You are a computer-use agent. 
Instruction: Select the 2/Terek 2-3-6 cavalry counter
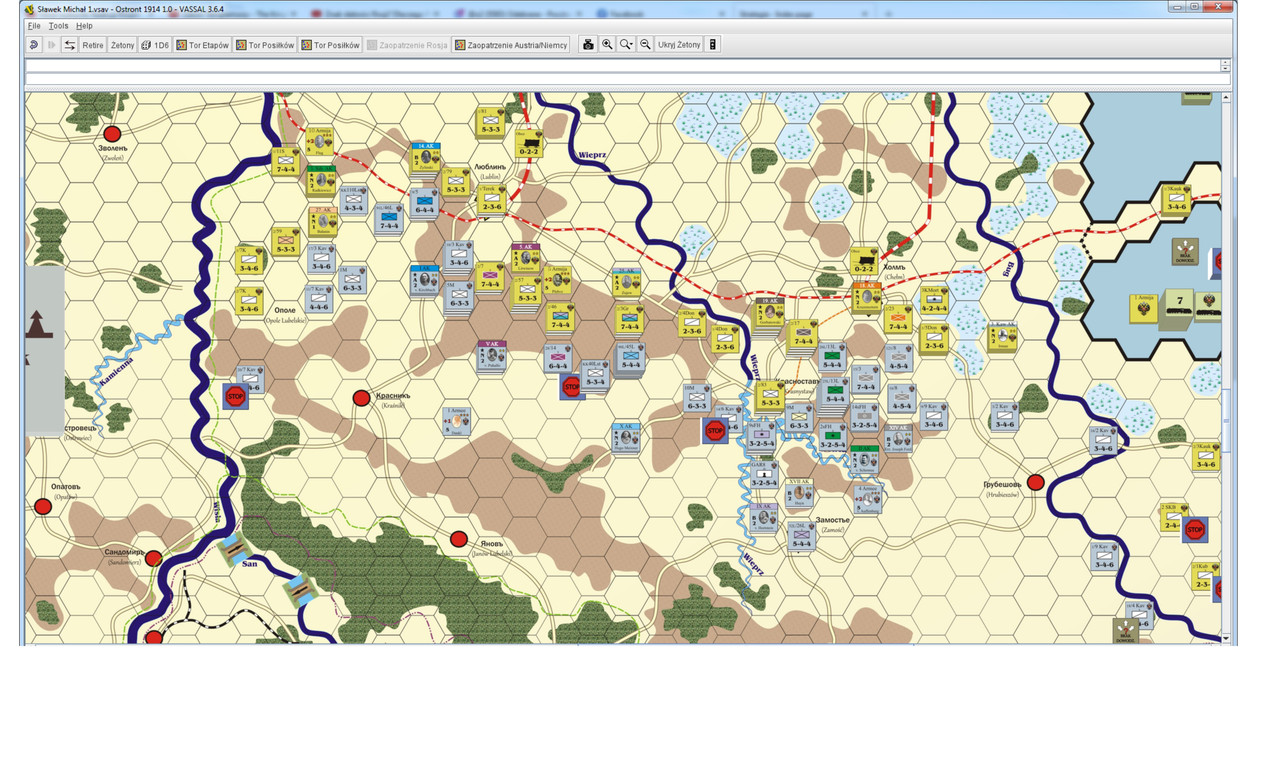(x=491, y=200)
